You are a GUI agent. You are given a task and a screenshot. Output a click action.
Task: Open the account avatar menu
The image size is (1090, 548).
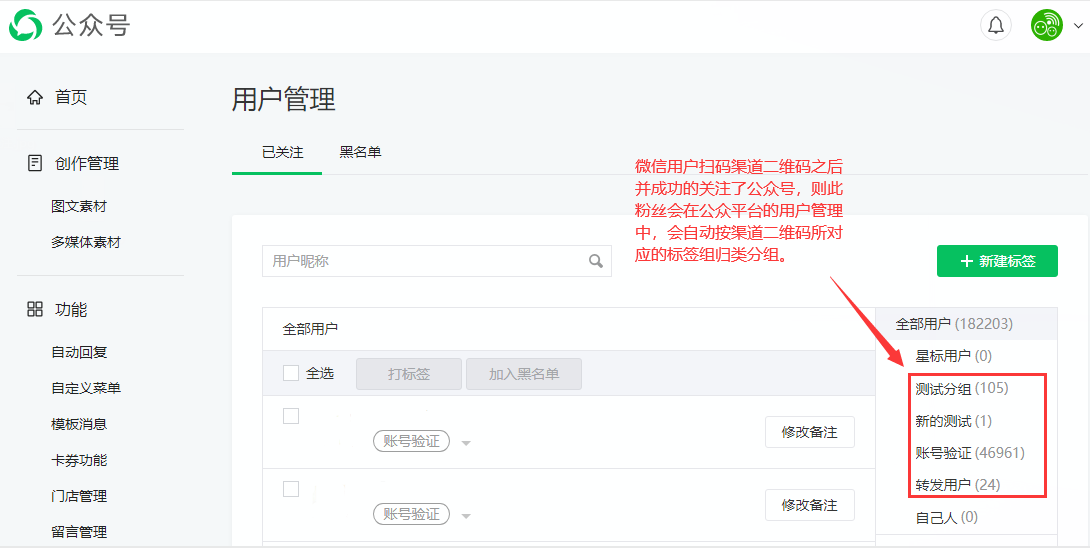1047,26
